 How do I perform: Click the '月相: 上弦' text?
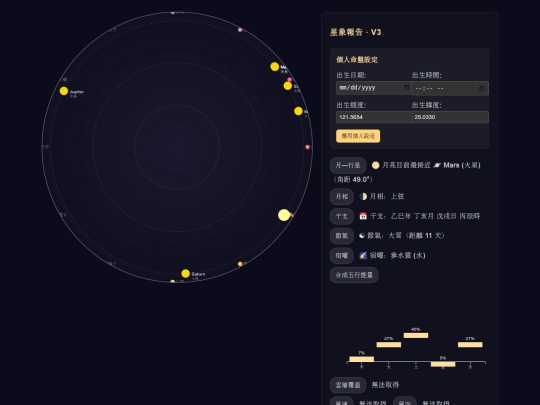[x=387, y=196]
